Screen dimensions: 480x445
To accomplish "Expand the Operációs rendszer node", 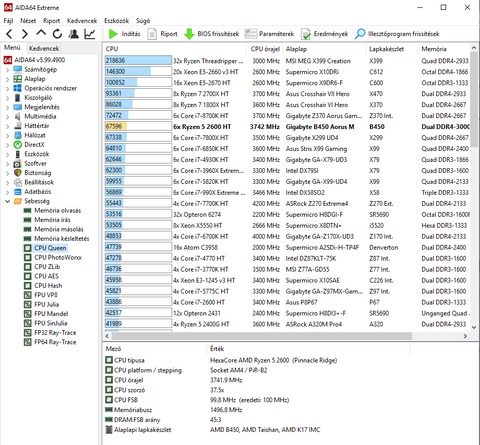I will pyautogui.click(x=7, y=88).
